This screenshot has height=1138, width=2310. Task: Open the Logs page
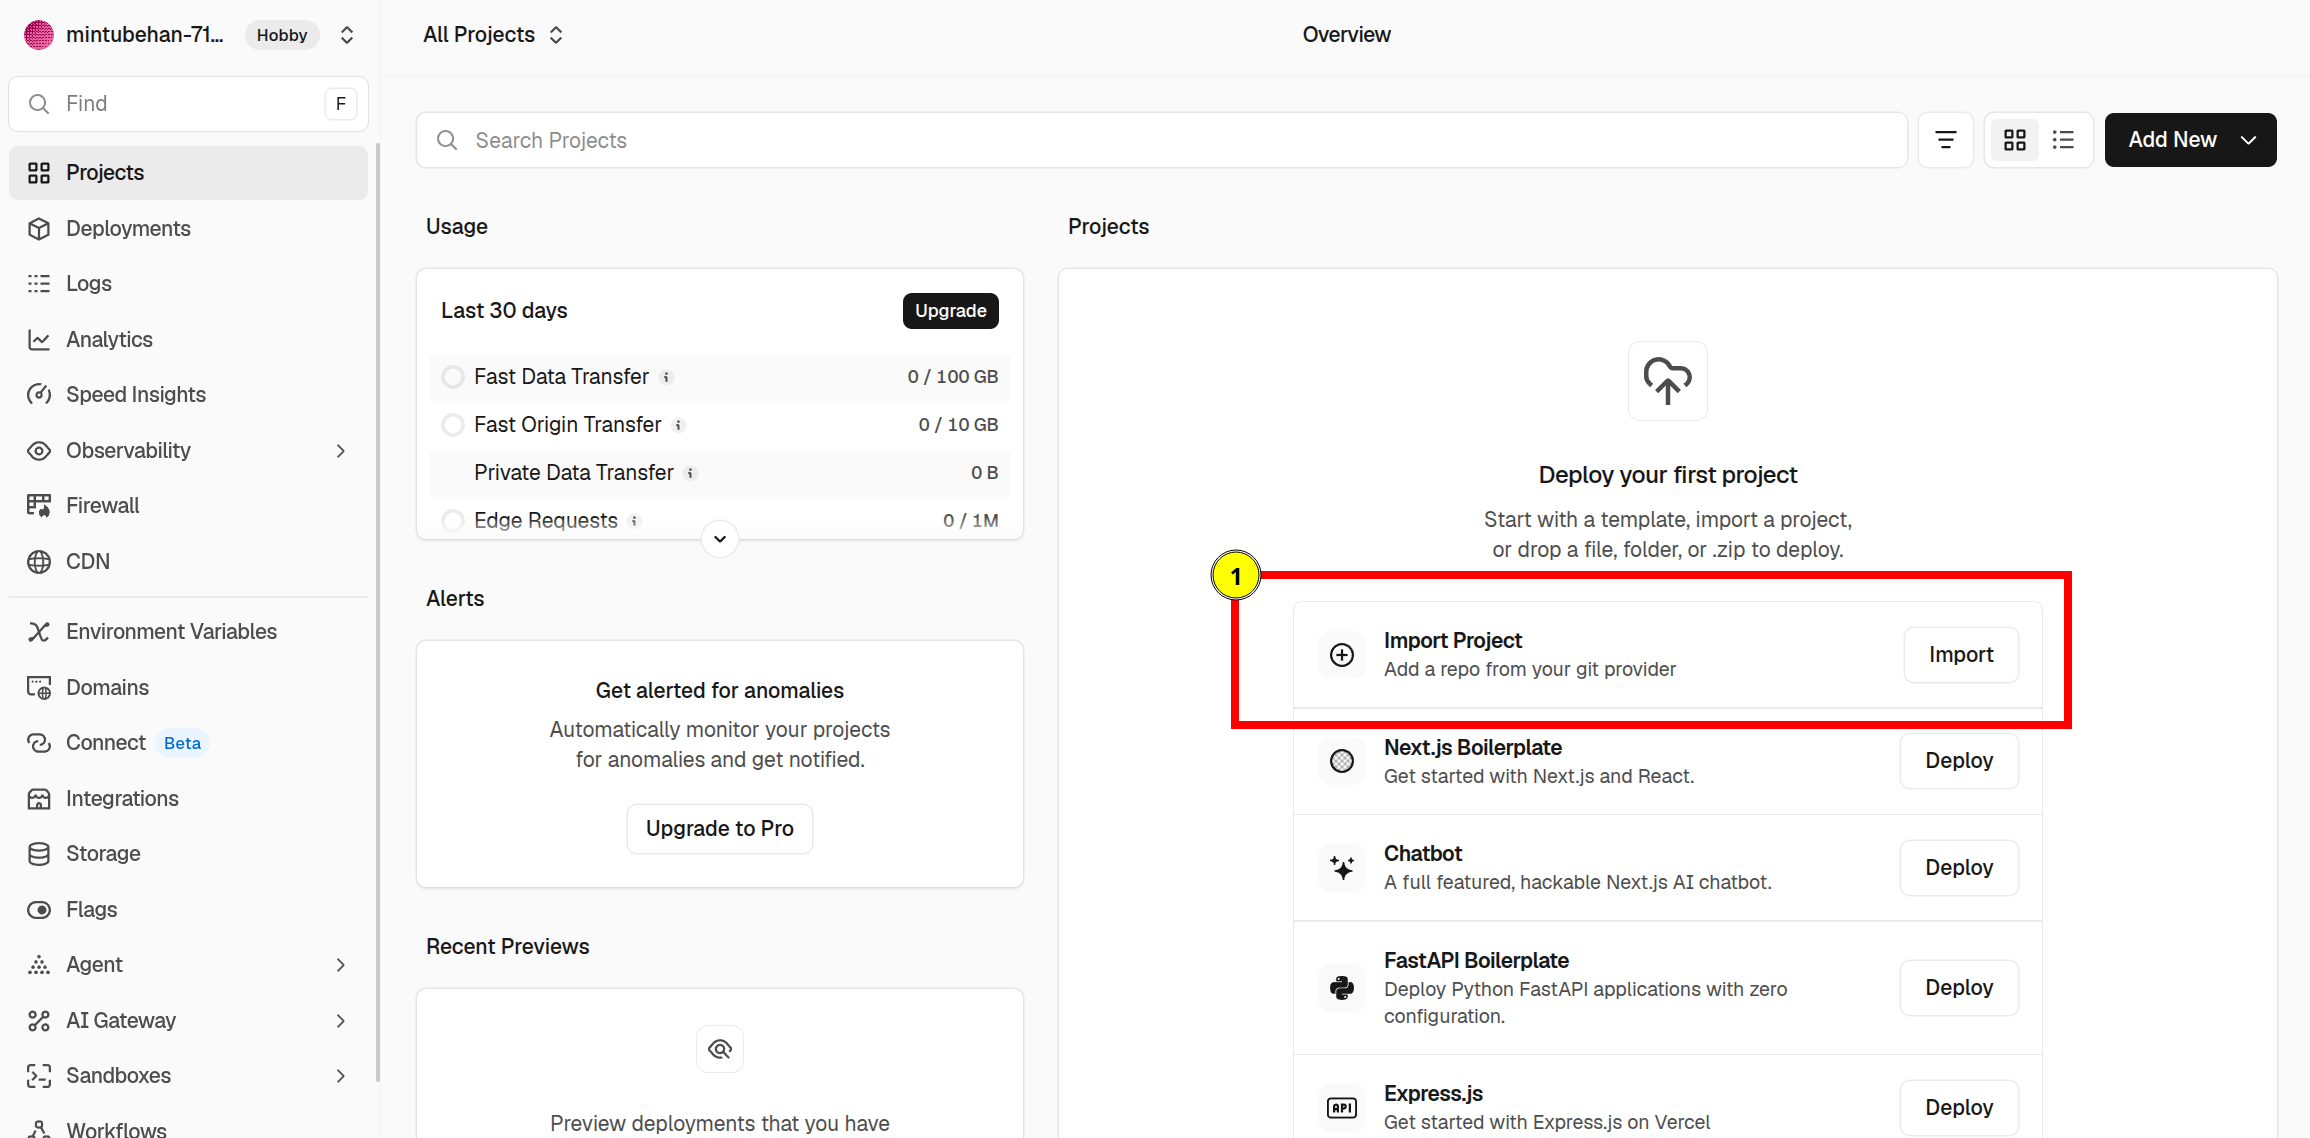coord(188,284)
